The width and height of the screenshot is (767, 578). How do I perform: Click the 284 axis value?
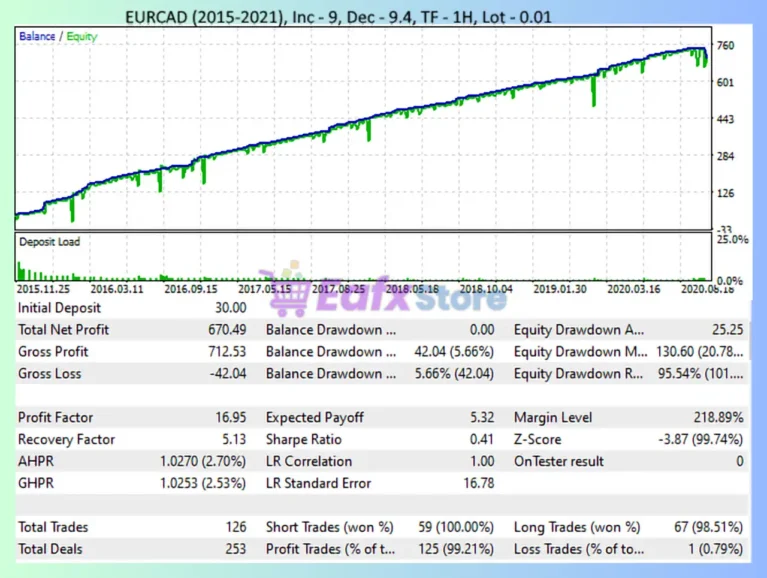[x=725, y=156]
